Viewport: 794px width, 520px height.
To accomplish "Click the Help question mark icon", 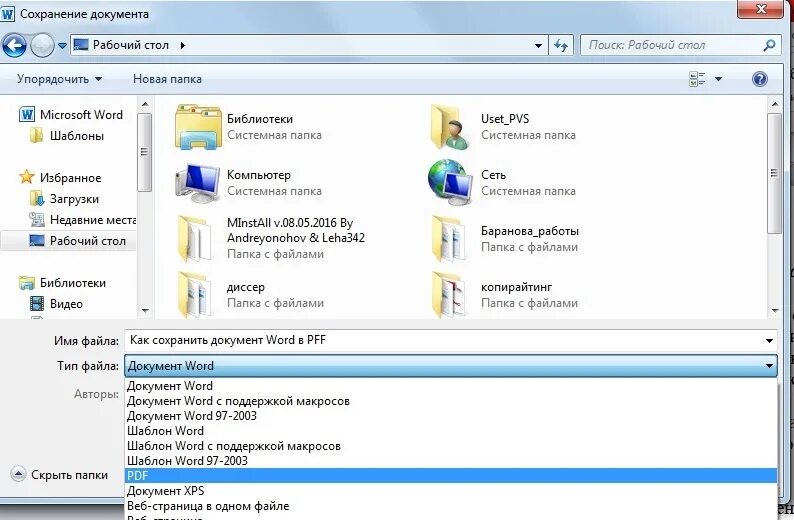I will (760, 79).
